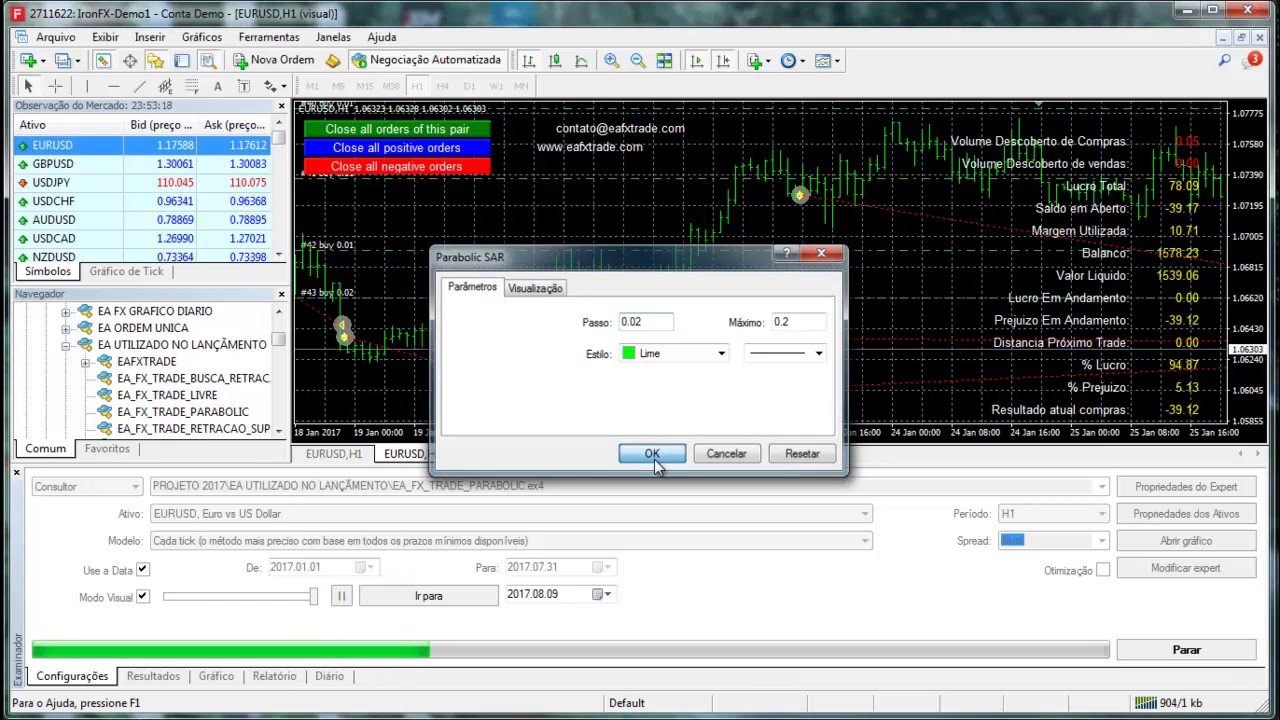Click 'Close all positive orders' blue button
This screenshot has height=720, width=1280.
pos(397,148)
